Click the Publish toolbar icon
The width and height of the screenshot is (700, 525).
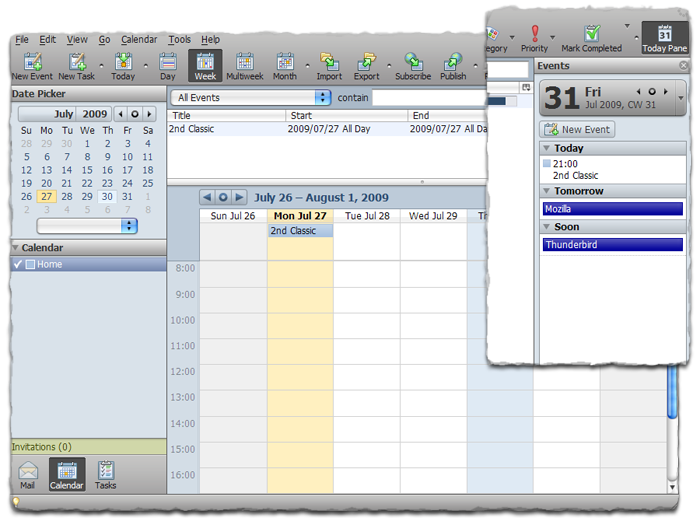coord(453,66)
